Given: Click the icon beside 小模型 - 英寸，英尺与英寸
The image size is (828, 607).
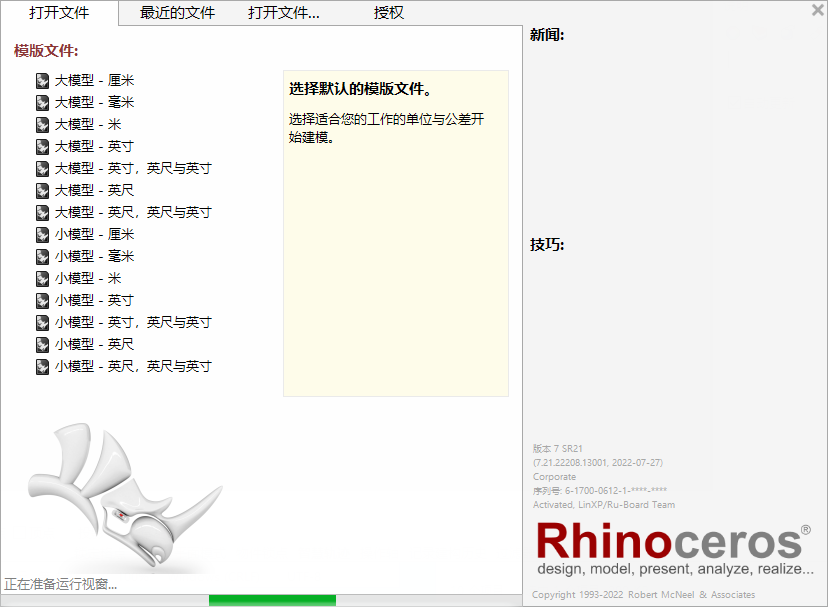Looking at the screenshot, I should (42, 322).
